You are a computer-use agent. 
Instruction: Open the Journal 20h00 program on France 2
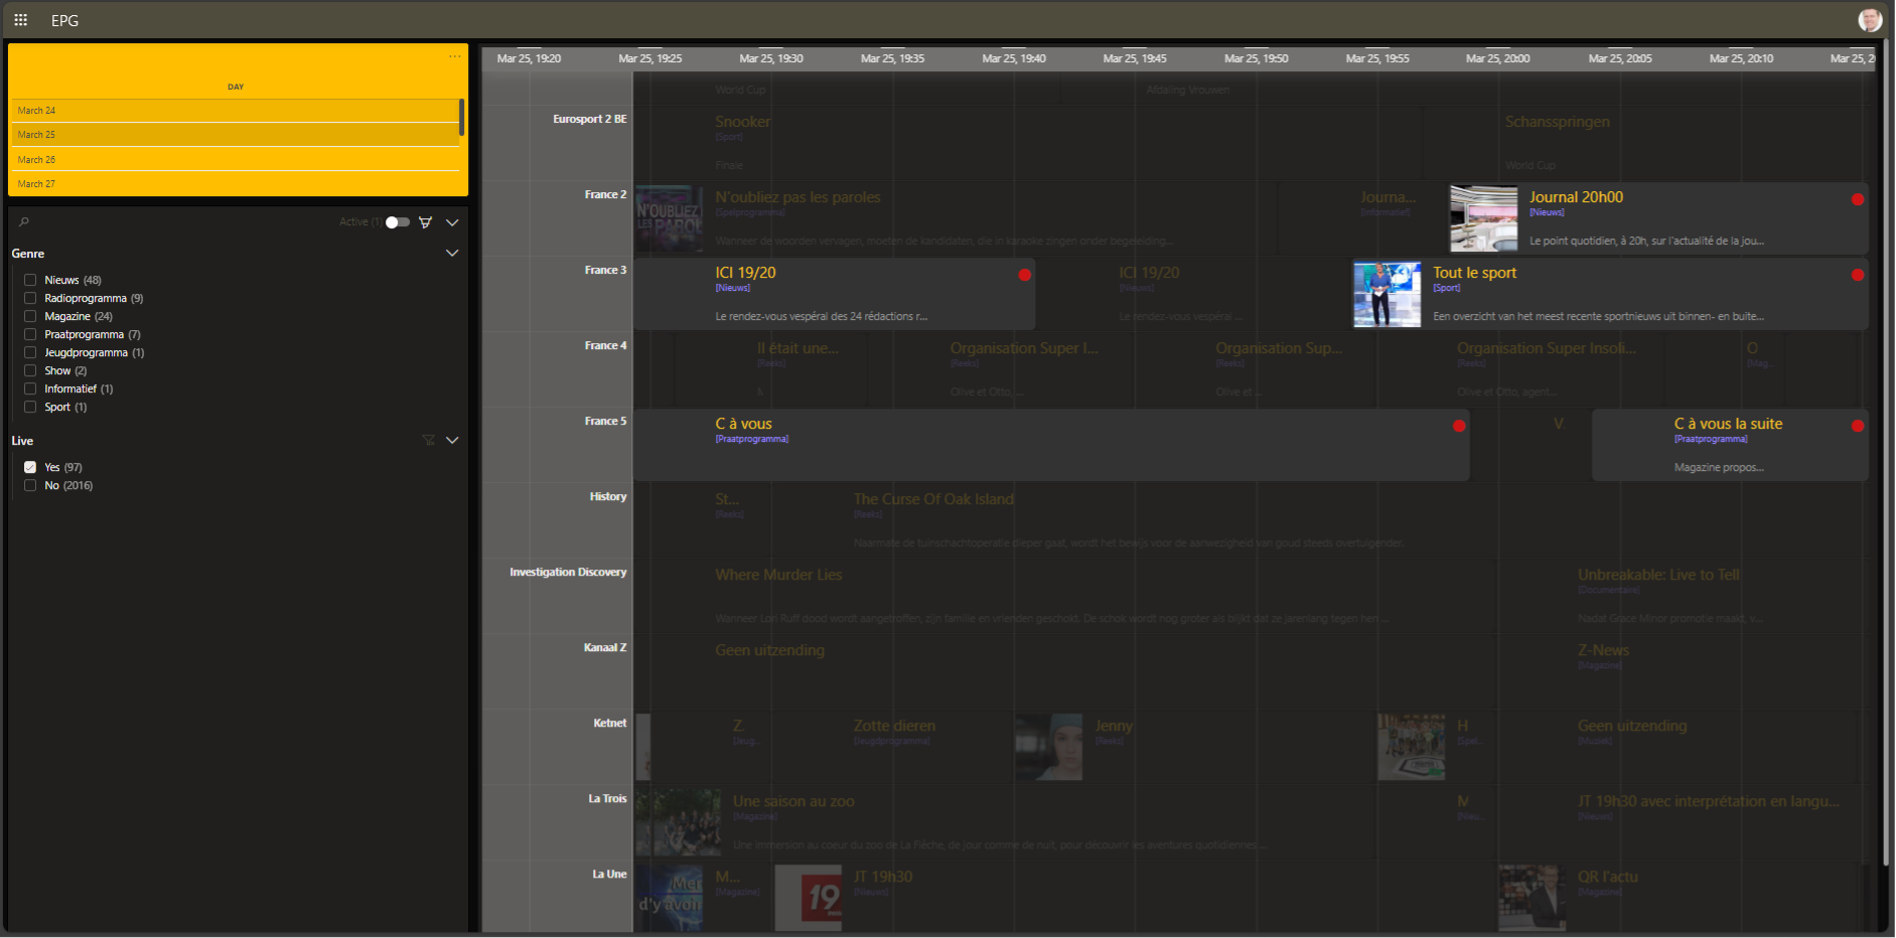(x=1659, y=218)
